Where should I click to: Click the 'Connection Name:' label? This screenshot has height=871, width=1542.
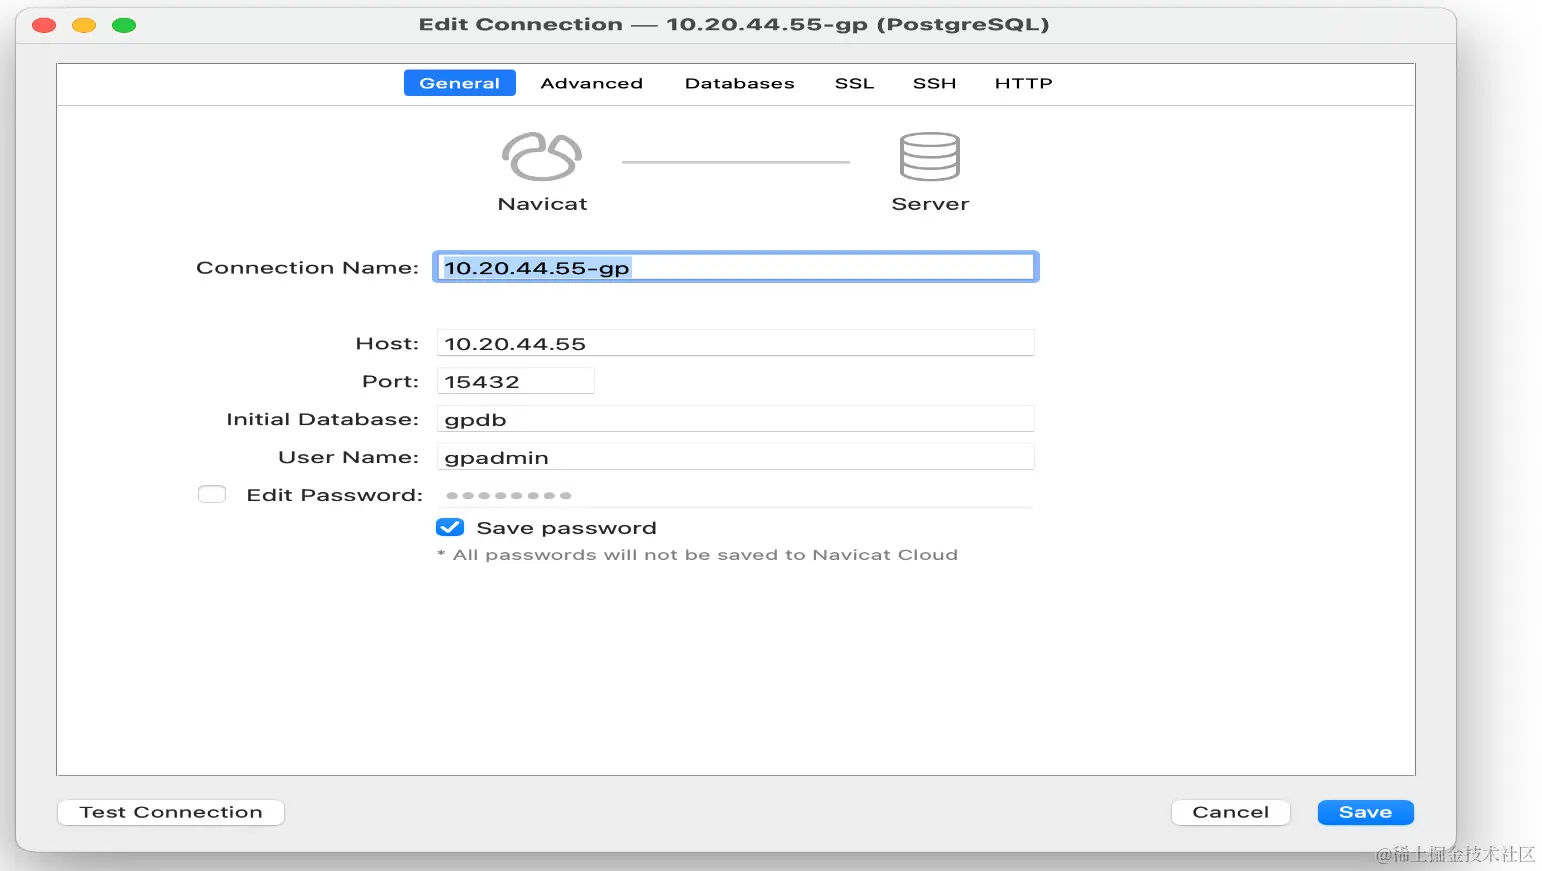point(308,267)
